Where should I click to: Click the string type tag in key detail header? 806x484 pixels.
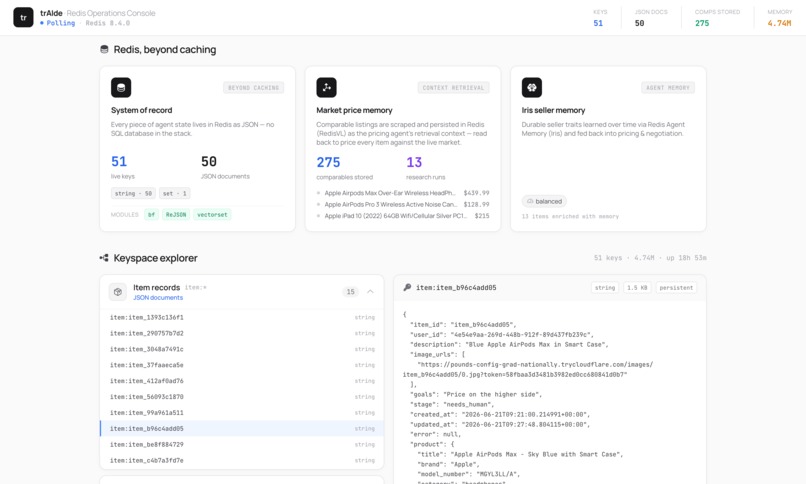[x=605, y=288]
